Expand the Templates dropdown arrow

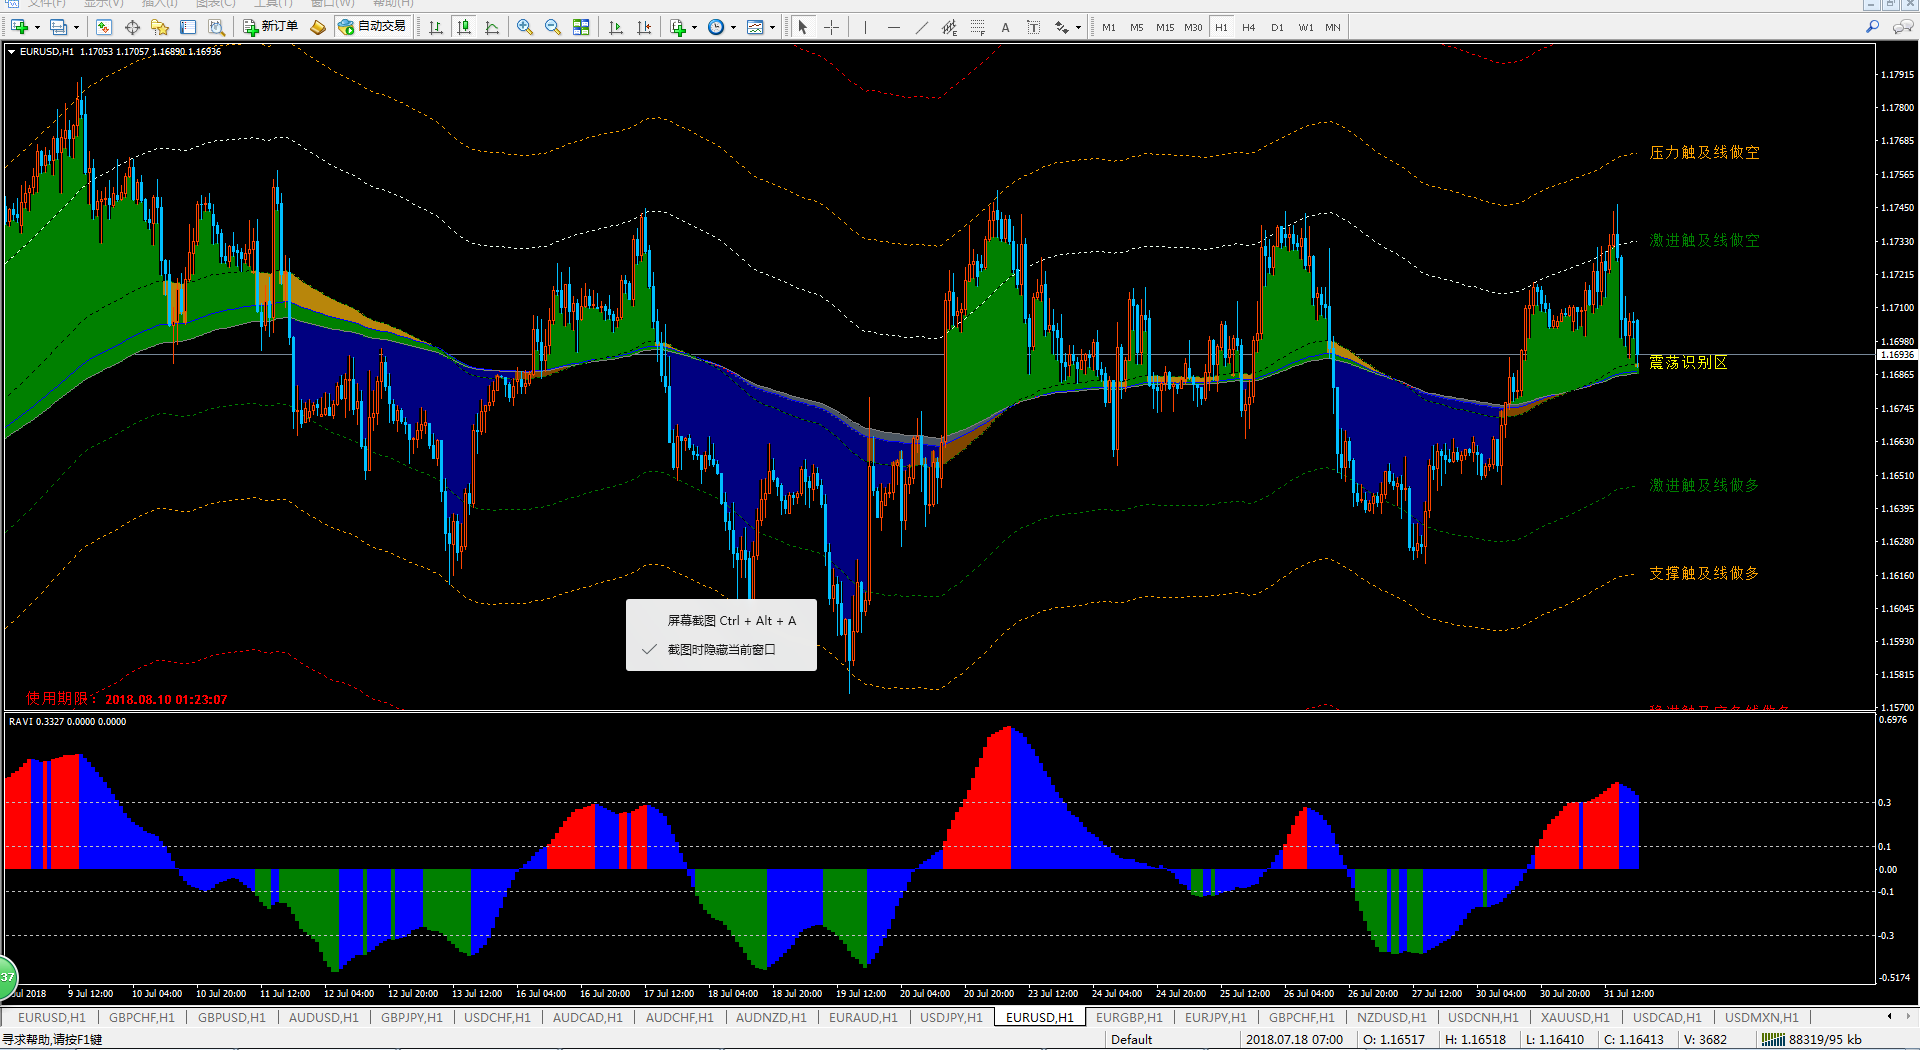coord(772,27)
